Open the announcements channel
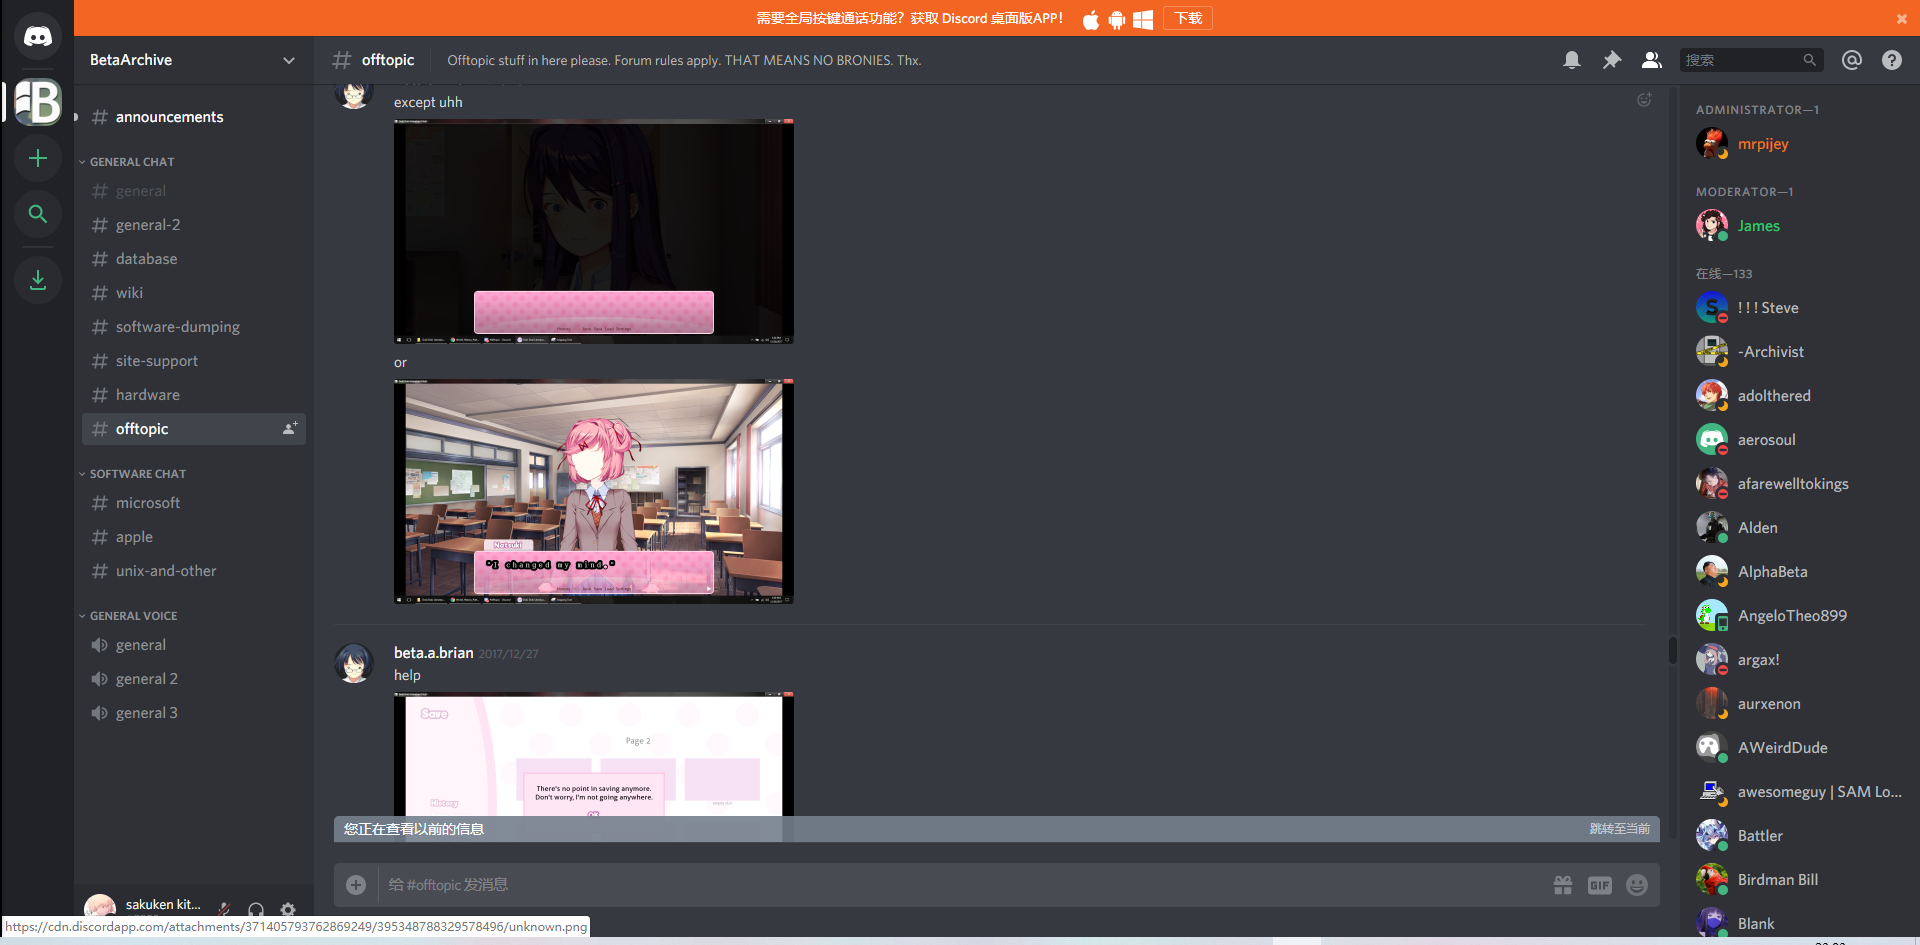The height and width of the screenshot is (945, 1920). tap(194, 117)
